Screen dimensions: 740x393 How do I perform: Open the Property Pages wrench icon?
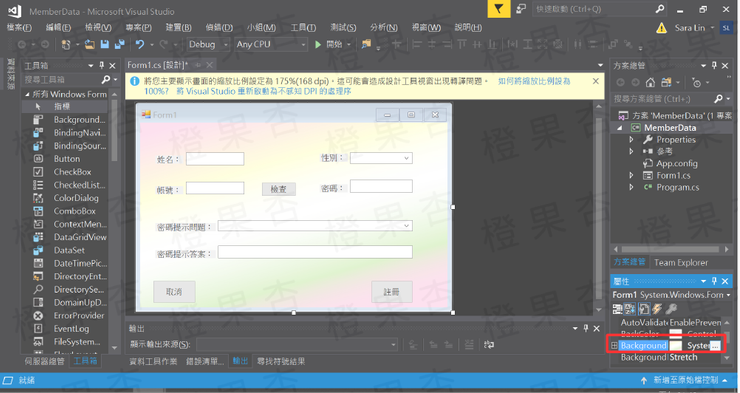tap(671, 309)
